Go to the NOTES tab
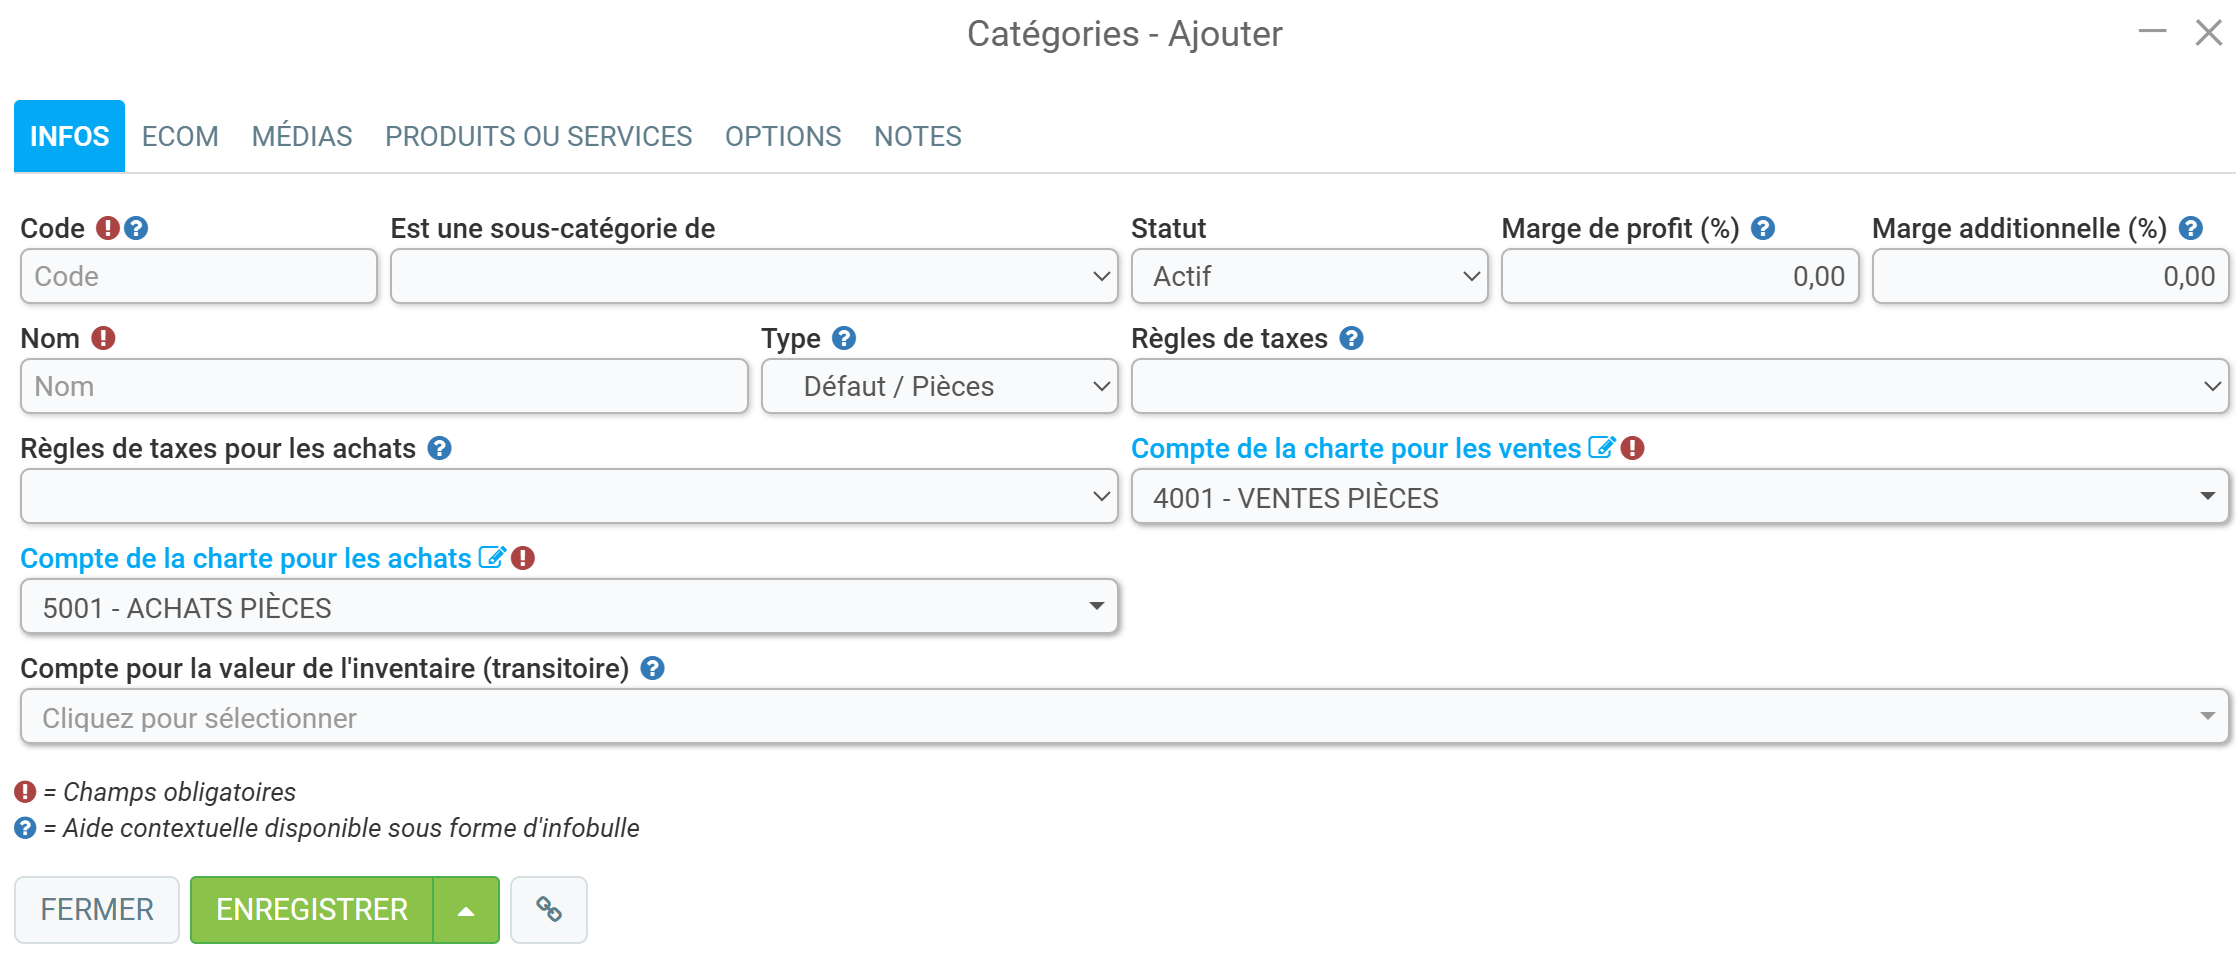 point(918,136)
